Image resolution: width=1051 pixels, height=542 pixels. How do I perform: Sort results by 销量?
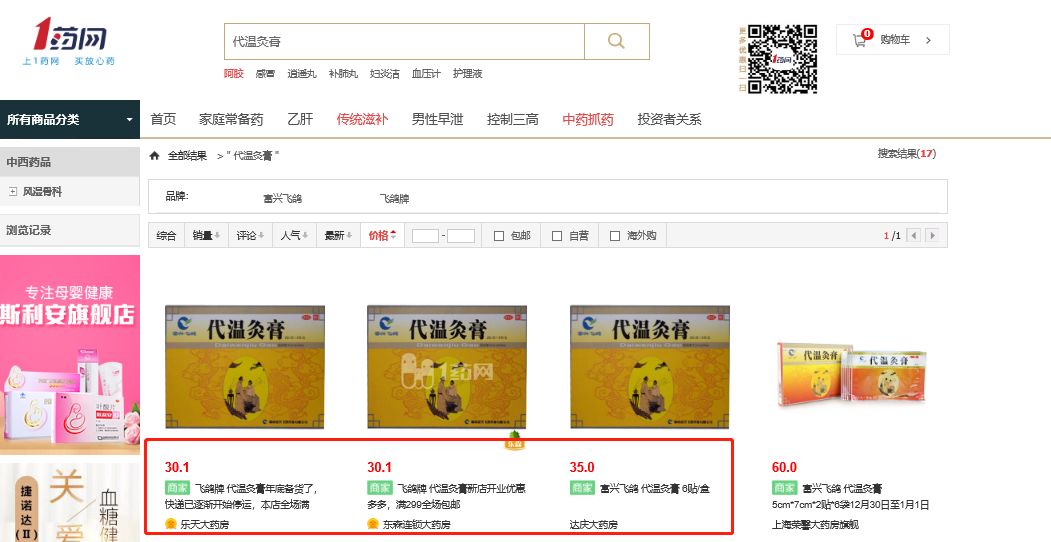click(x=206, y=235)
